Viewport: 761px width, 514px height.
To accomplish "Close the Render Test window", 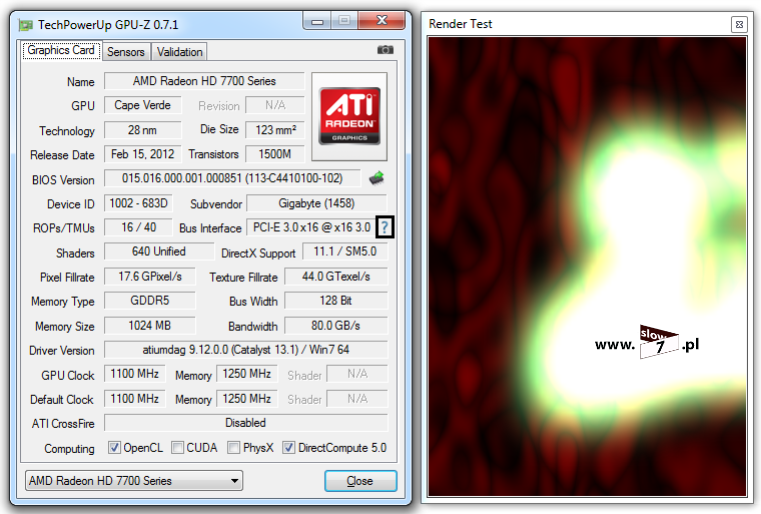I will (739, 24).
